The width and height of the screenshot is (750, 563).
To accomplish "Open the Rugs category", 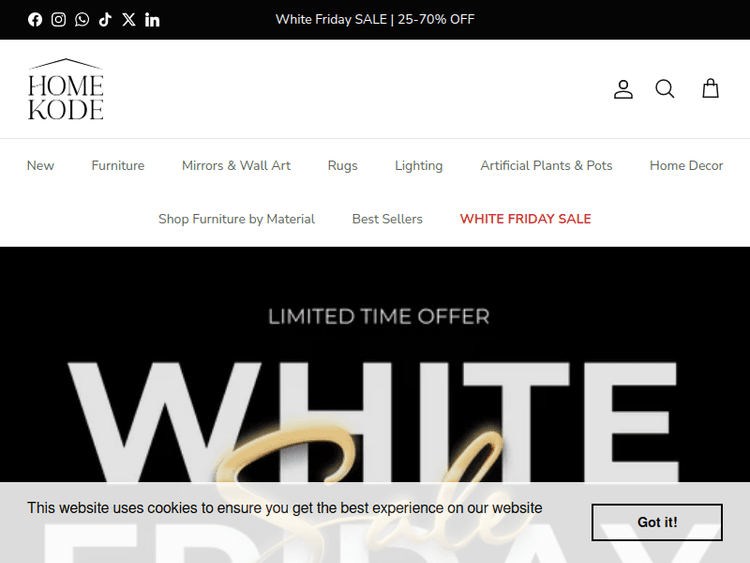I will (x=342, y=166).
